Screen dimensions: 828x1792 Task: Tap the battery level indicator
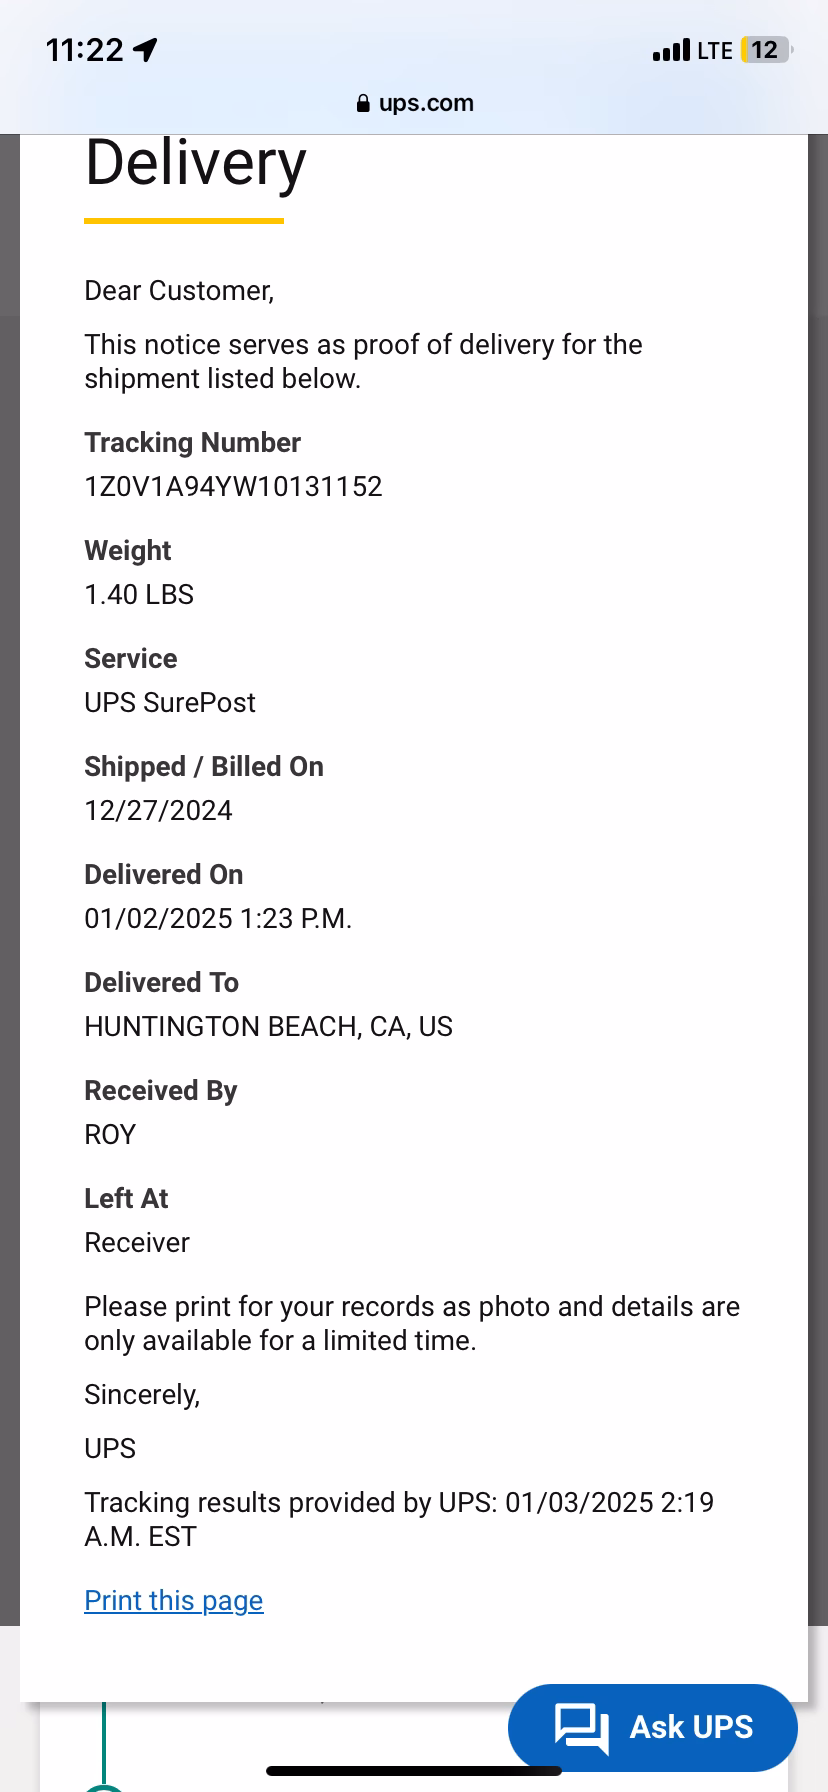click(x=765, y=50)
